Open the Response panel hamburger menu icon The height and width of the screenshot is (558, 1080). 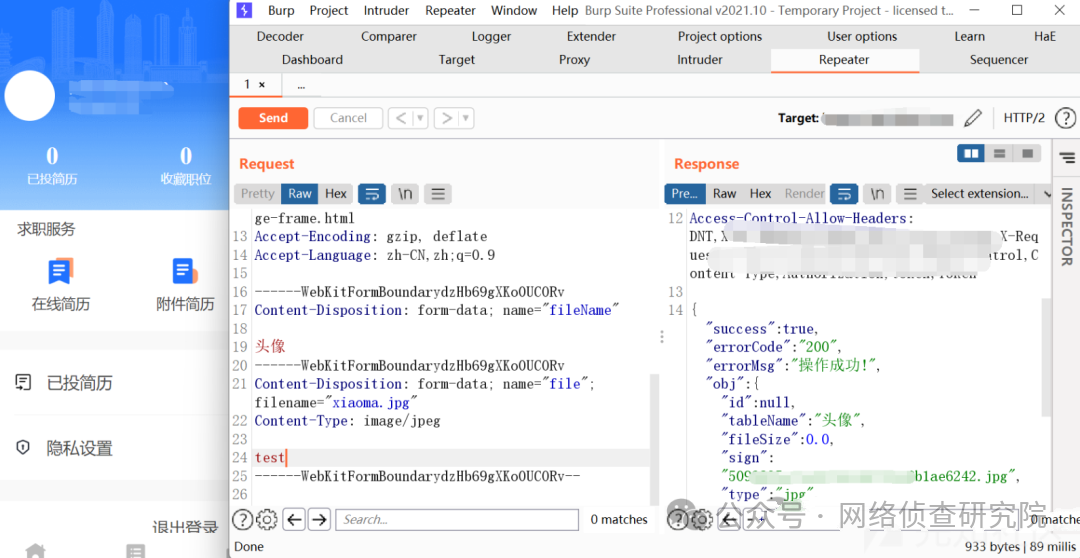tap(910, 194)
